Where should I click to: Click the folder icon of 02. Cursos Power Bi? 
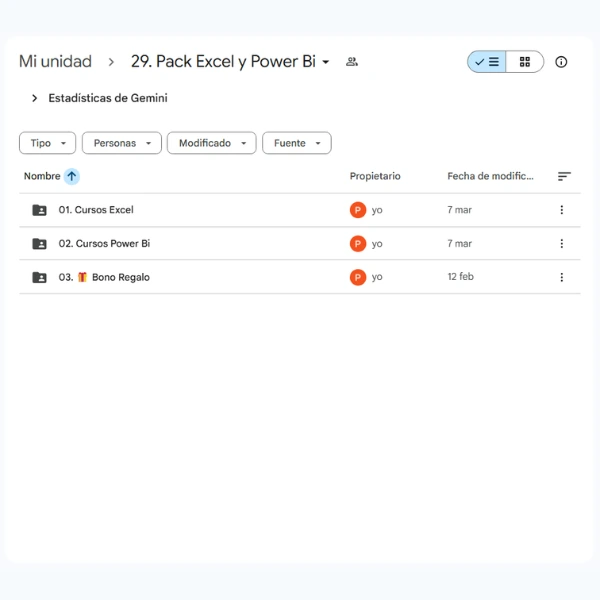(x=39, y=244)
